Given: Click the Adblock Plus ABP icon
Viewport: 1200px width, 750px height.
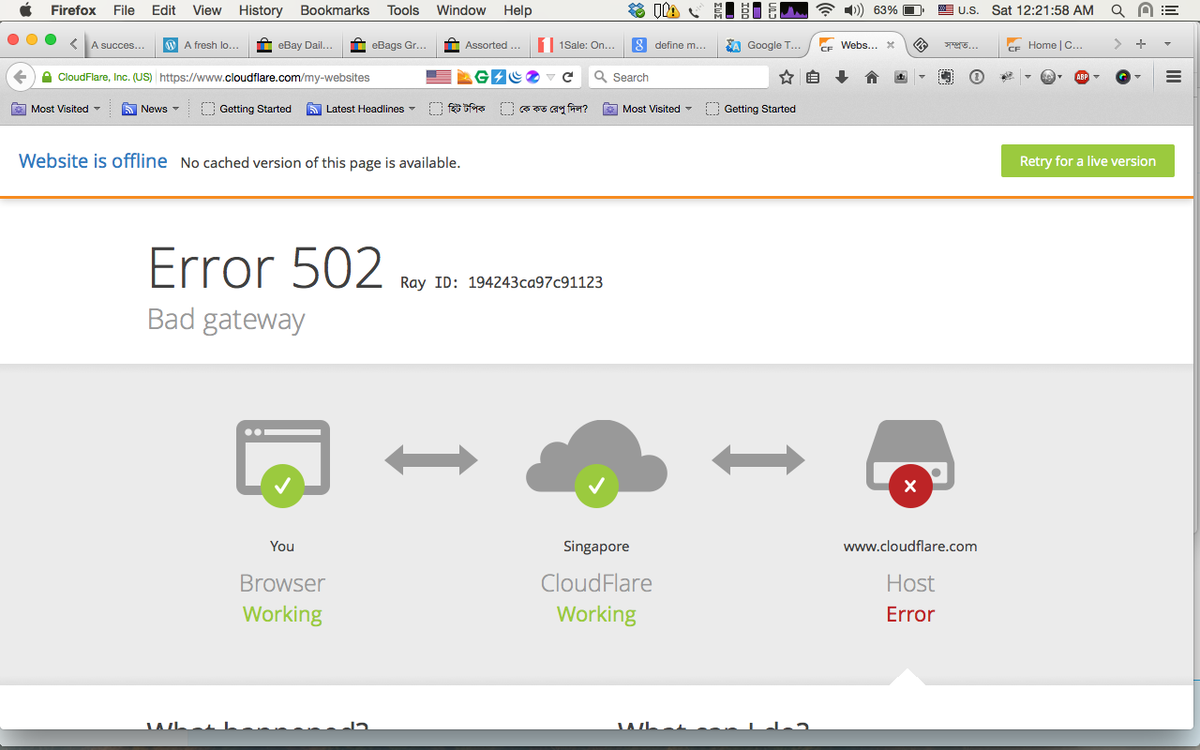Looking at the screenshot, I should pos(1081,77).
